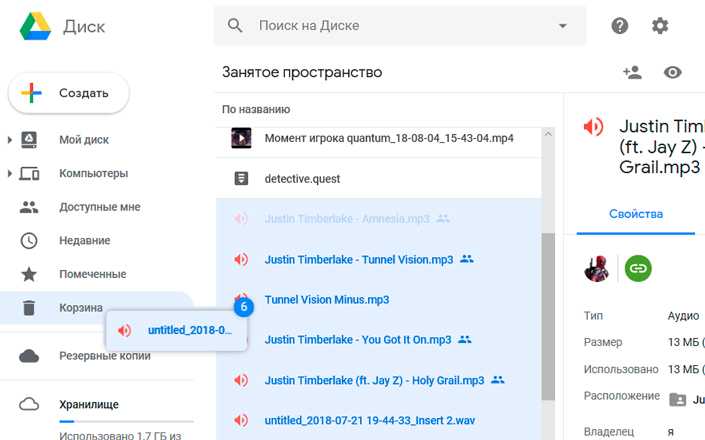Click the 'Аудио' type value
This screenshot has height=440, width=705.
pyautogui.click(x=683, y=316)
